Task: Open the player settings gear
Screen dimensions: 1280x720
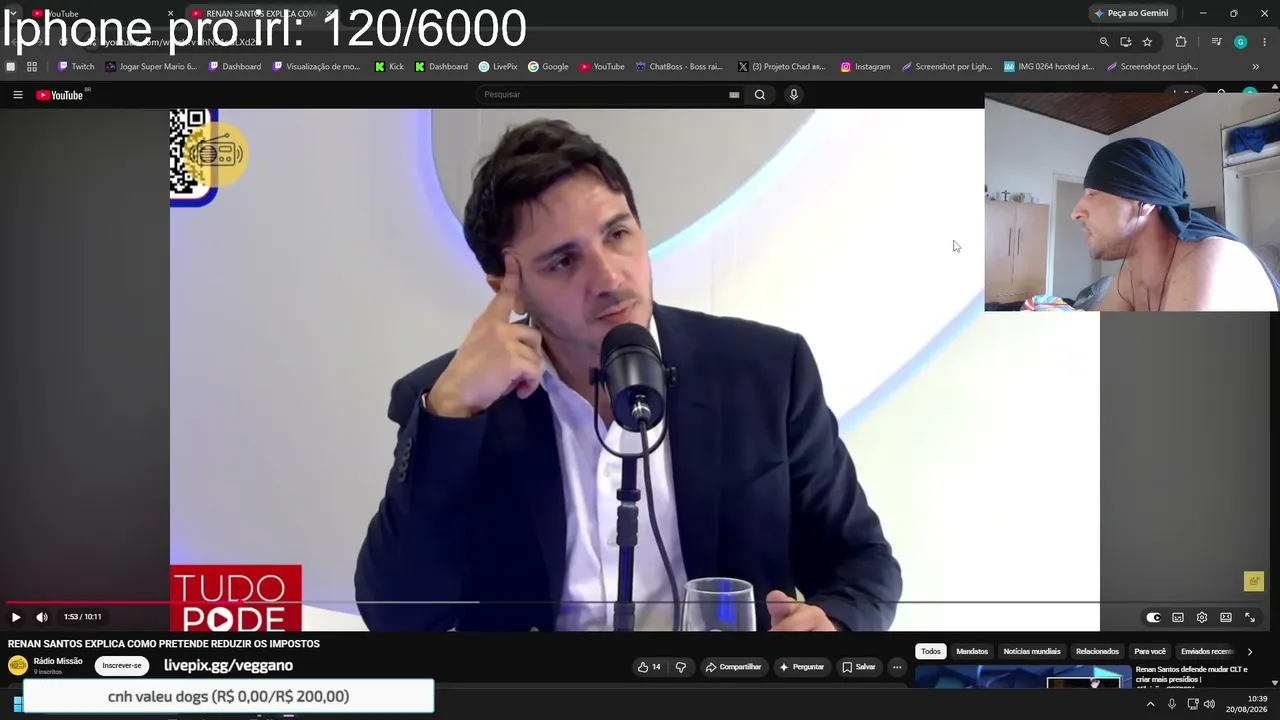Action: pyautogui.click(x=1202, y=617)
